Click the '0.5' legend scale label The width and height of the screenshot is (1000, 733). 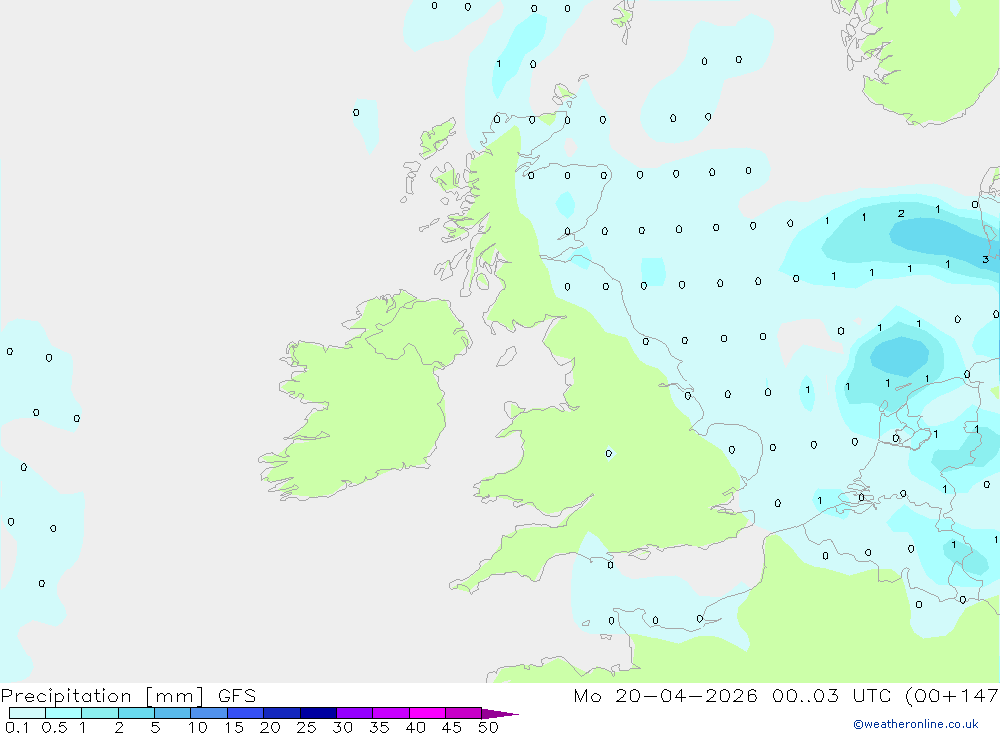point(54,727)
